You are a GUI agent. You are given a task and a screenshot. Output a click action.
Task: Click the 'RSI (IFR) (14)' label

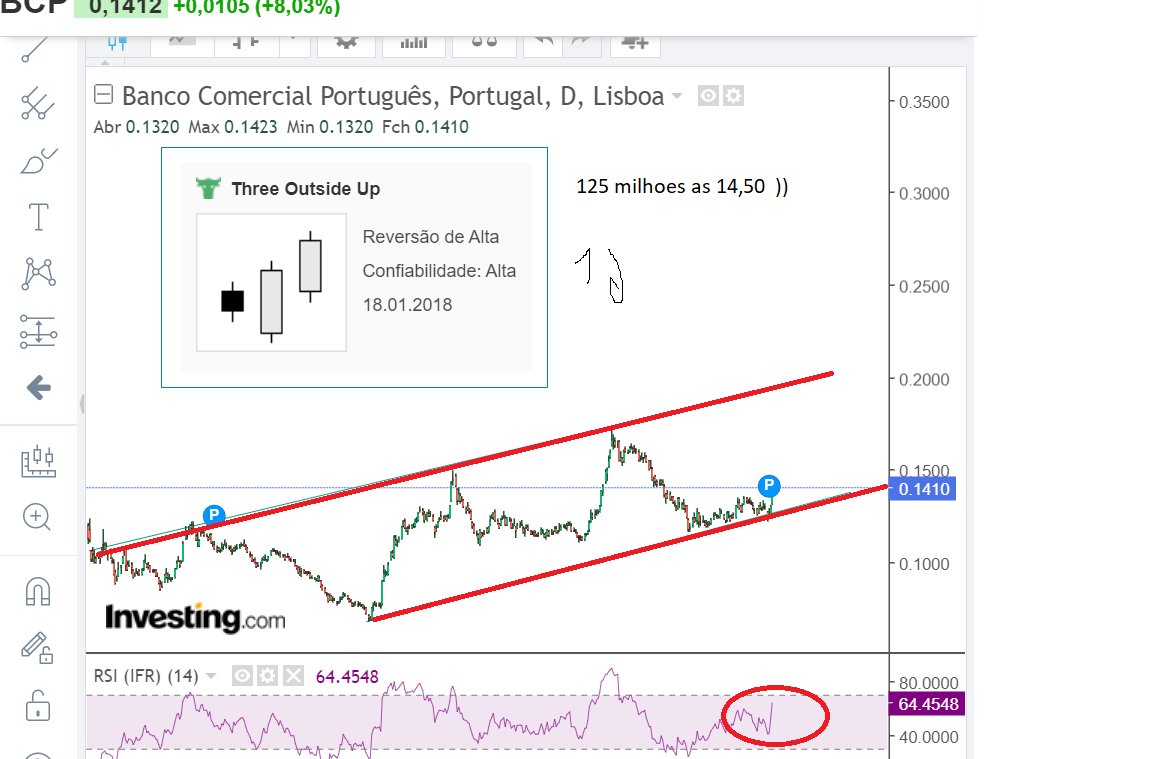146,676
